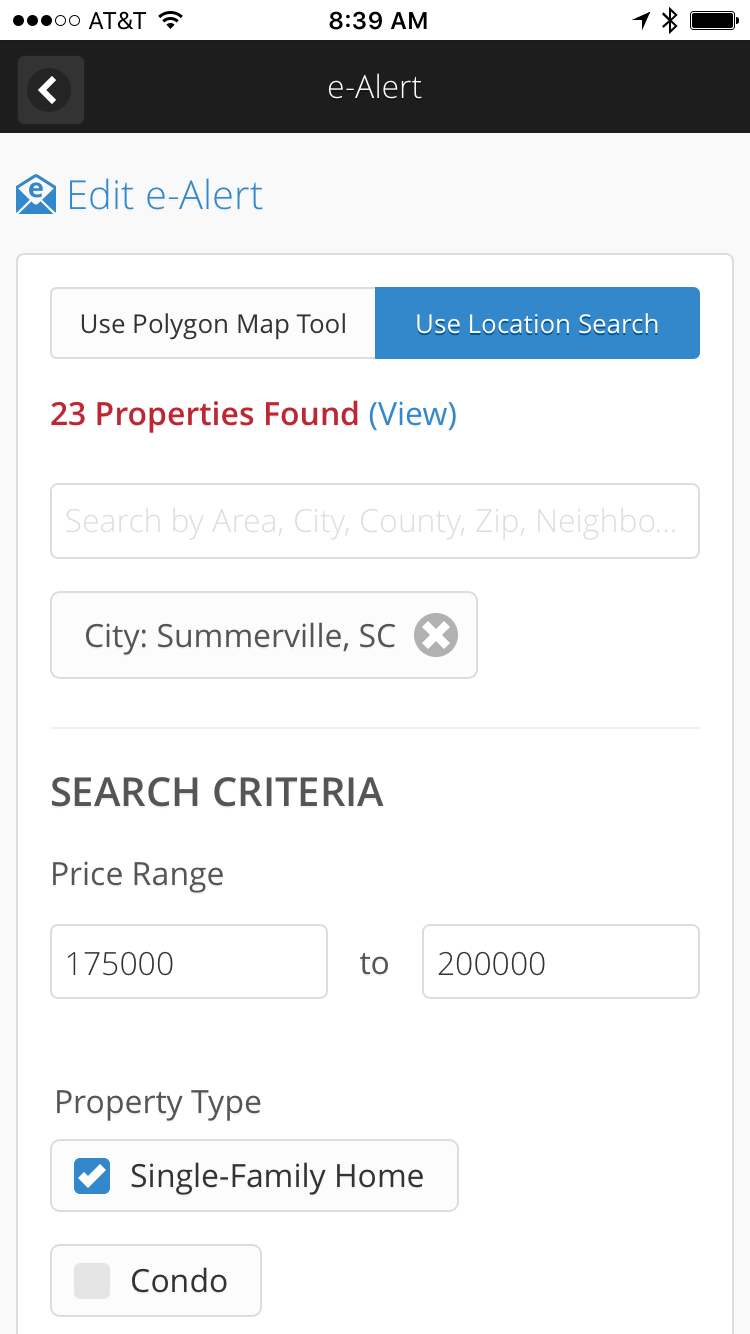Image resolution: width=750 pixels, height=1334 pixels.
Task: Focus the Search by Area, City field
Action: point(375,521)
